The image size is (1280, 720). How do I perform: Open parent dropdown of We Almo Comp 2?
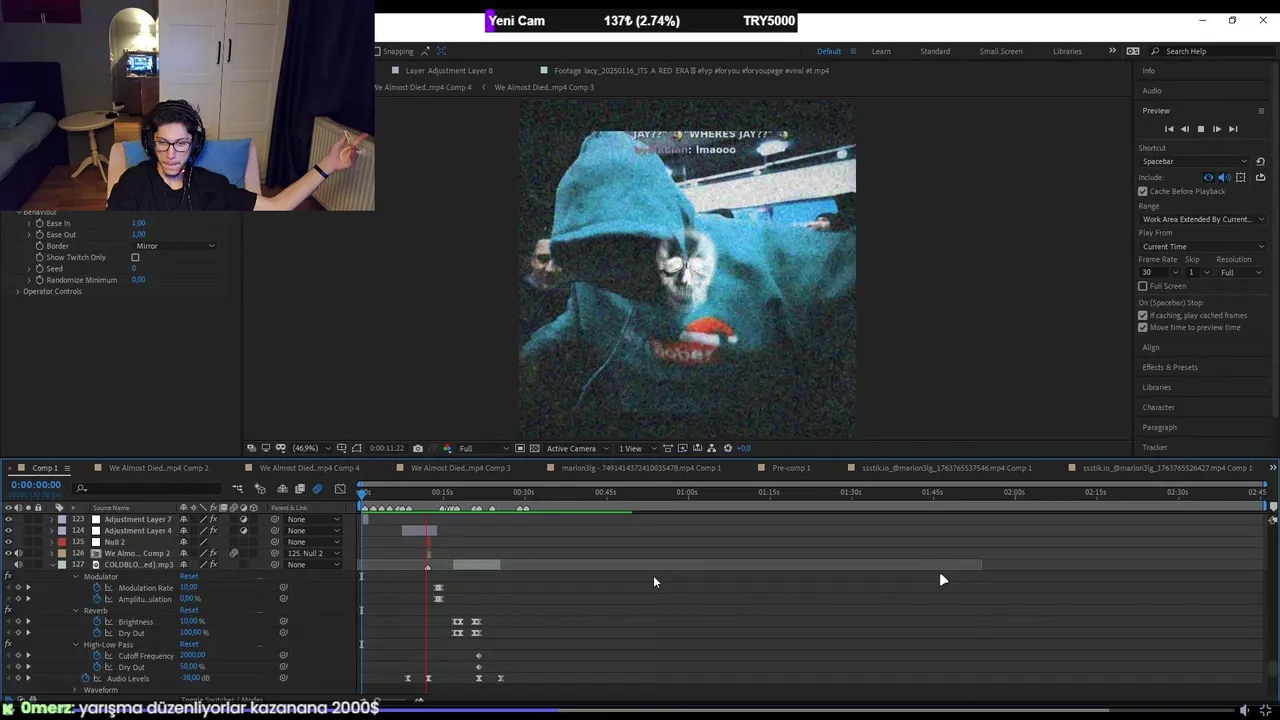313,553
